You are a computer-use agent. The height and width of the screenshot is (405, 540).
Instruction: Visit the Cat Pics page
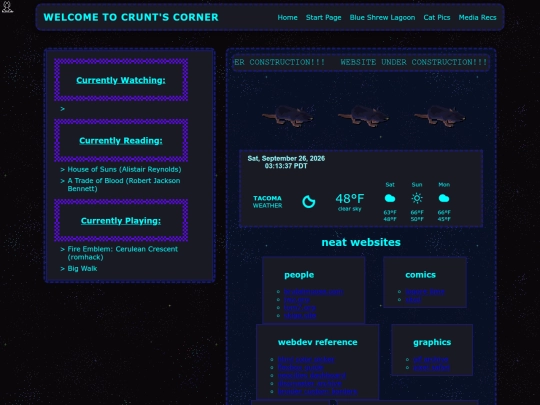[x=437, y=18]
